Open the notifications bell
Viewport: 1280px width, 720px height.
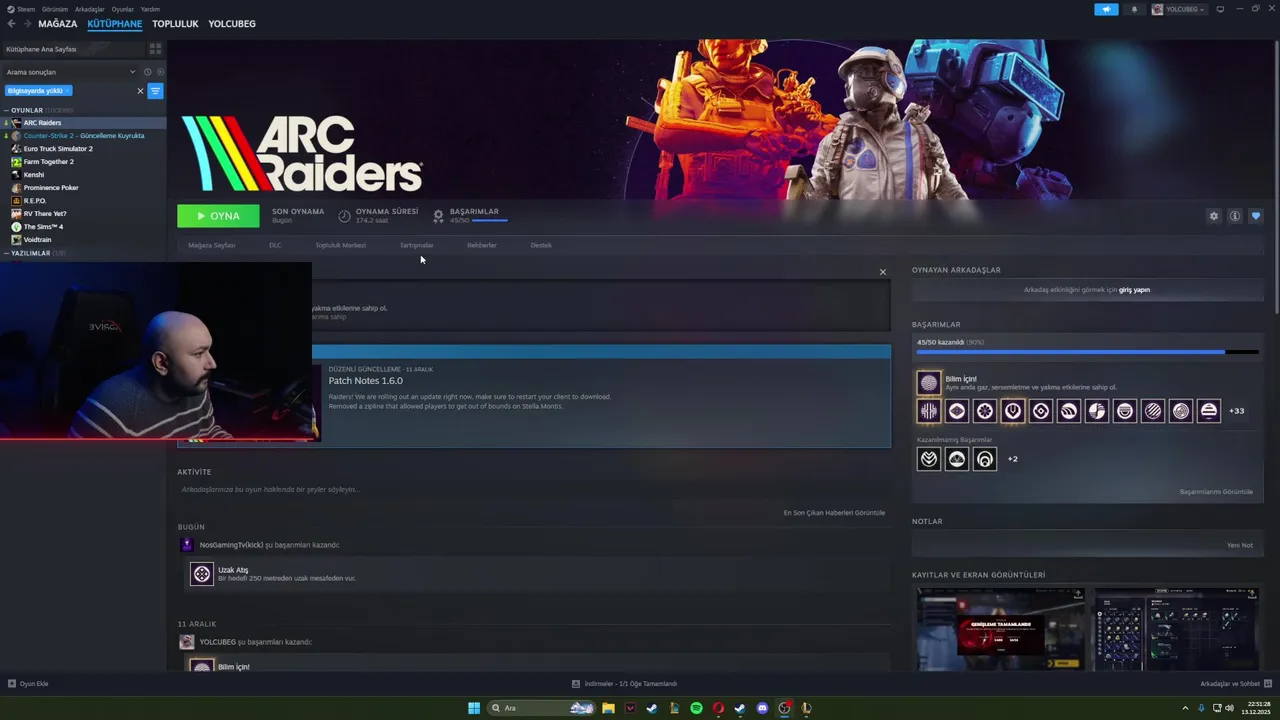tap(1134, 9)
